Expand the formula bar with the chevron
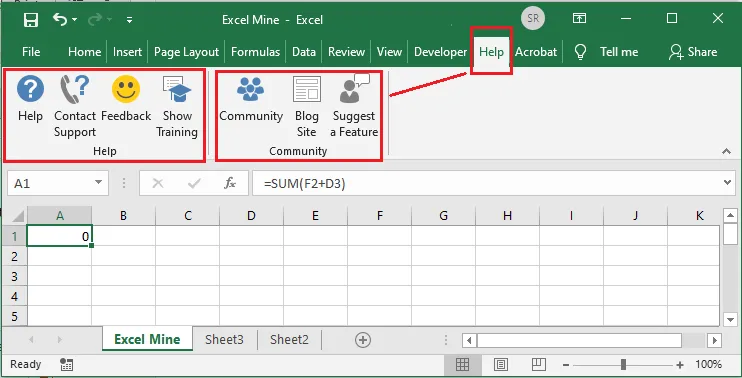 (x=728, y=183)
